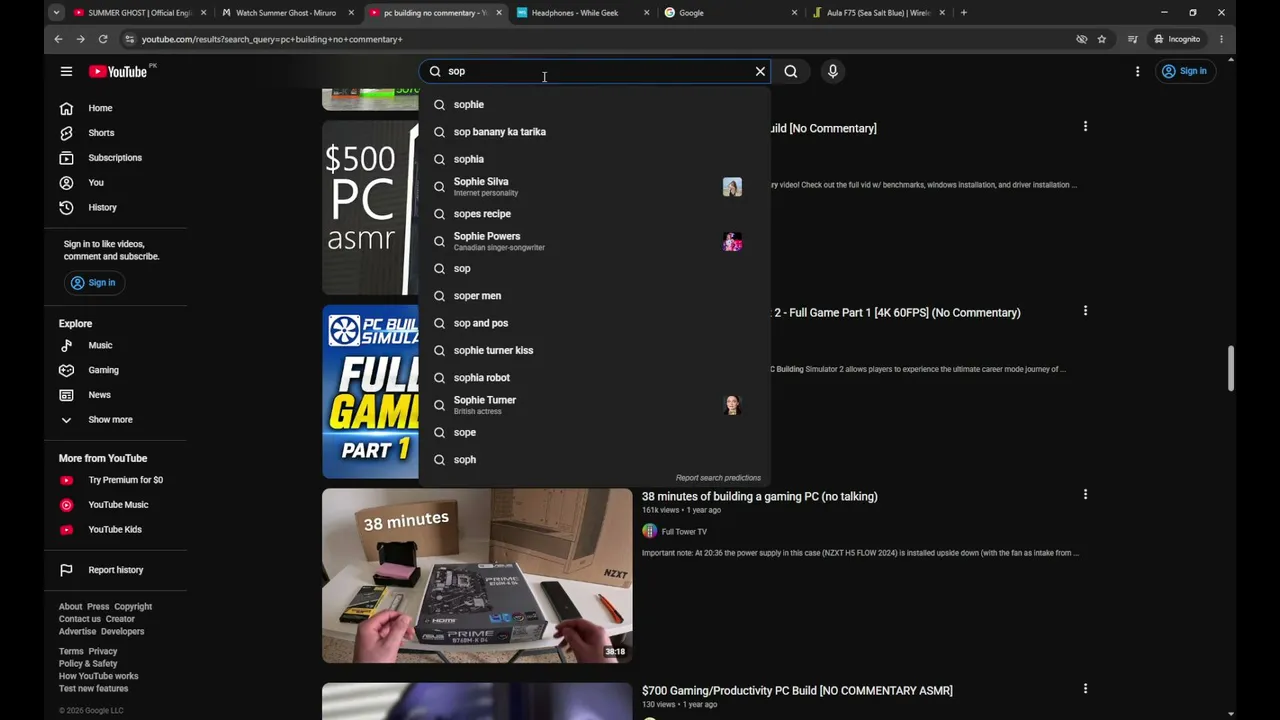The height and width of the screenshot is (720, 1280).
Task: Open Shorts in the sidebar
Action: point(101,133)
